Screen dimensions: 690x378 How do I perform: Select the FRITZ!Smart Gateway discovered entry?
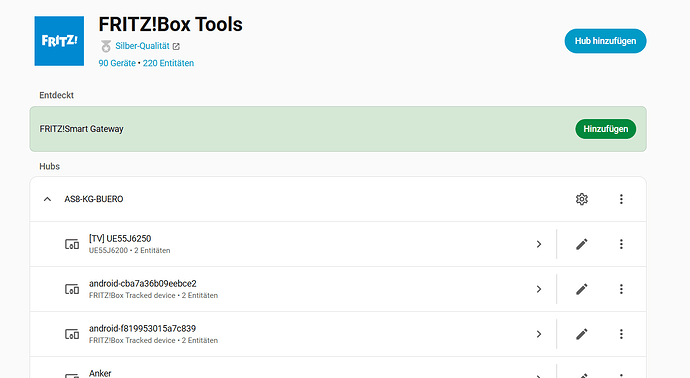point(338,129)
